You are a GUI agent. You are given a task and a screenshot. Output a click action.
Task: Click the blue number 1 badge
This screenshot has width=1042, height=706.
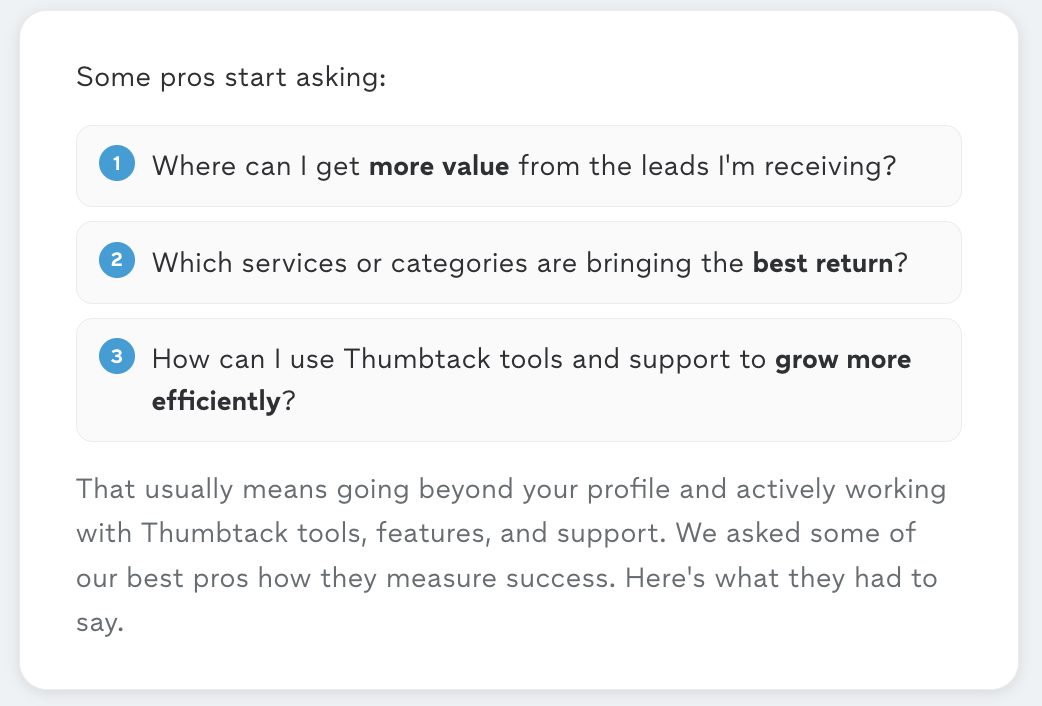tap(117, 163)
